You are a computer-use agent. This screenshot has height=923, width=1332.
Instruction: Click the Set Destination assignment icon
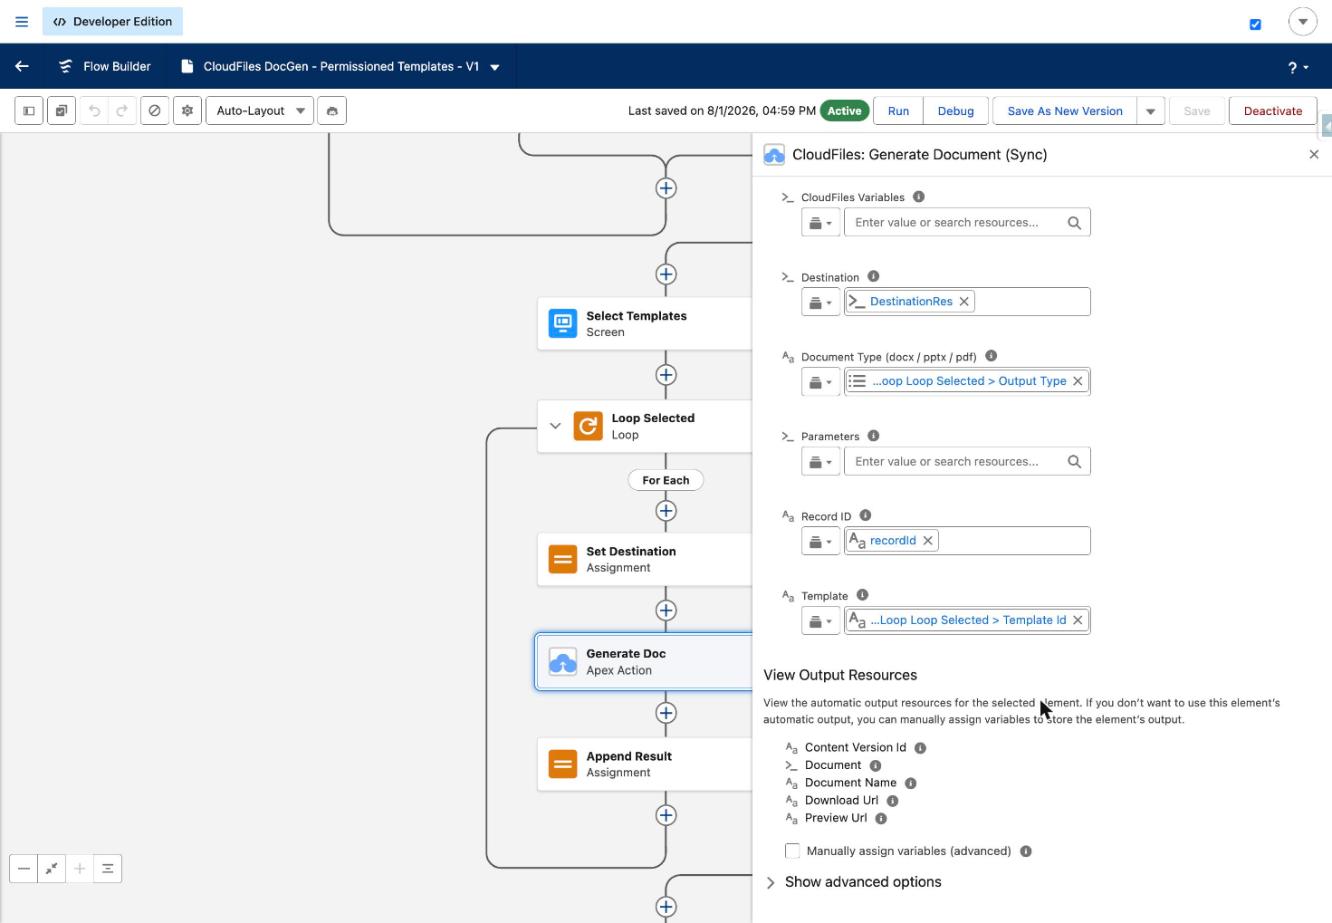point(563,559)
